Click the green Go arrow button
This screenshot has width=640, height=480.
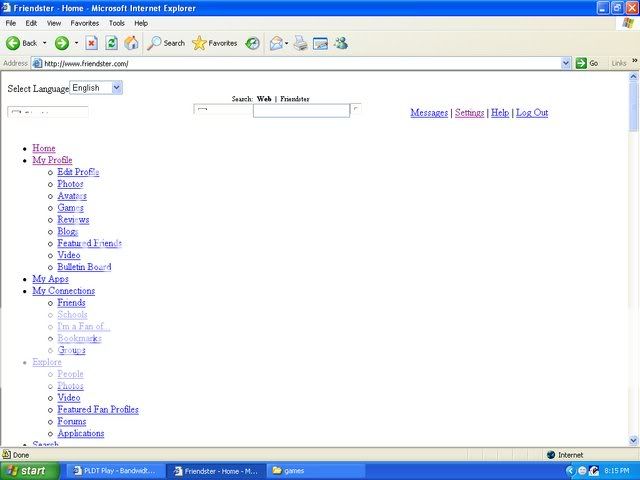point(581,63)
